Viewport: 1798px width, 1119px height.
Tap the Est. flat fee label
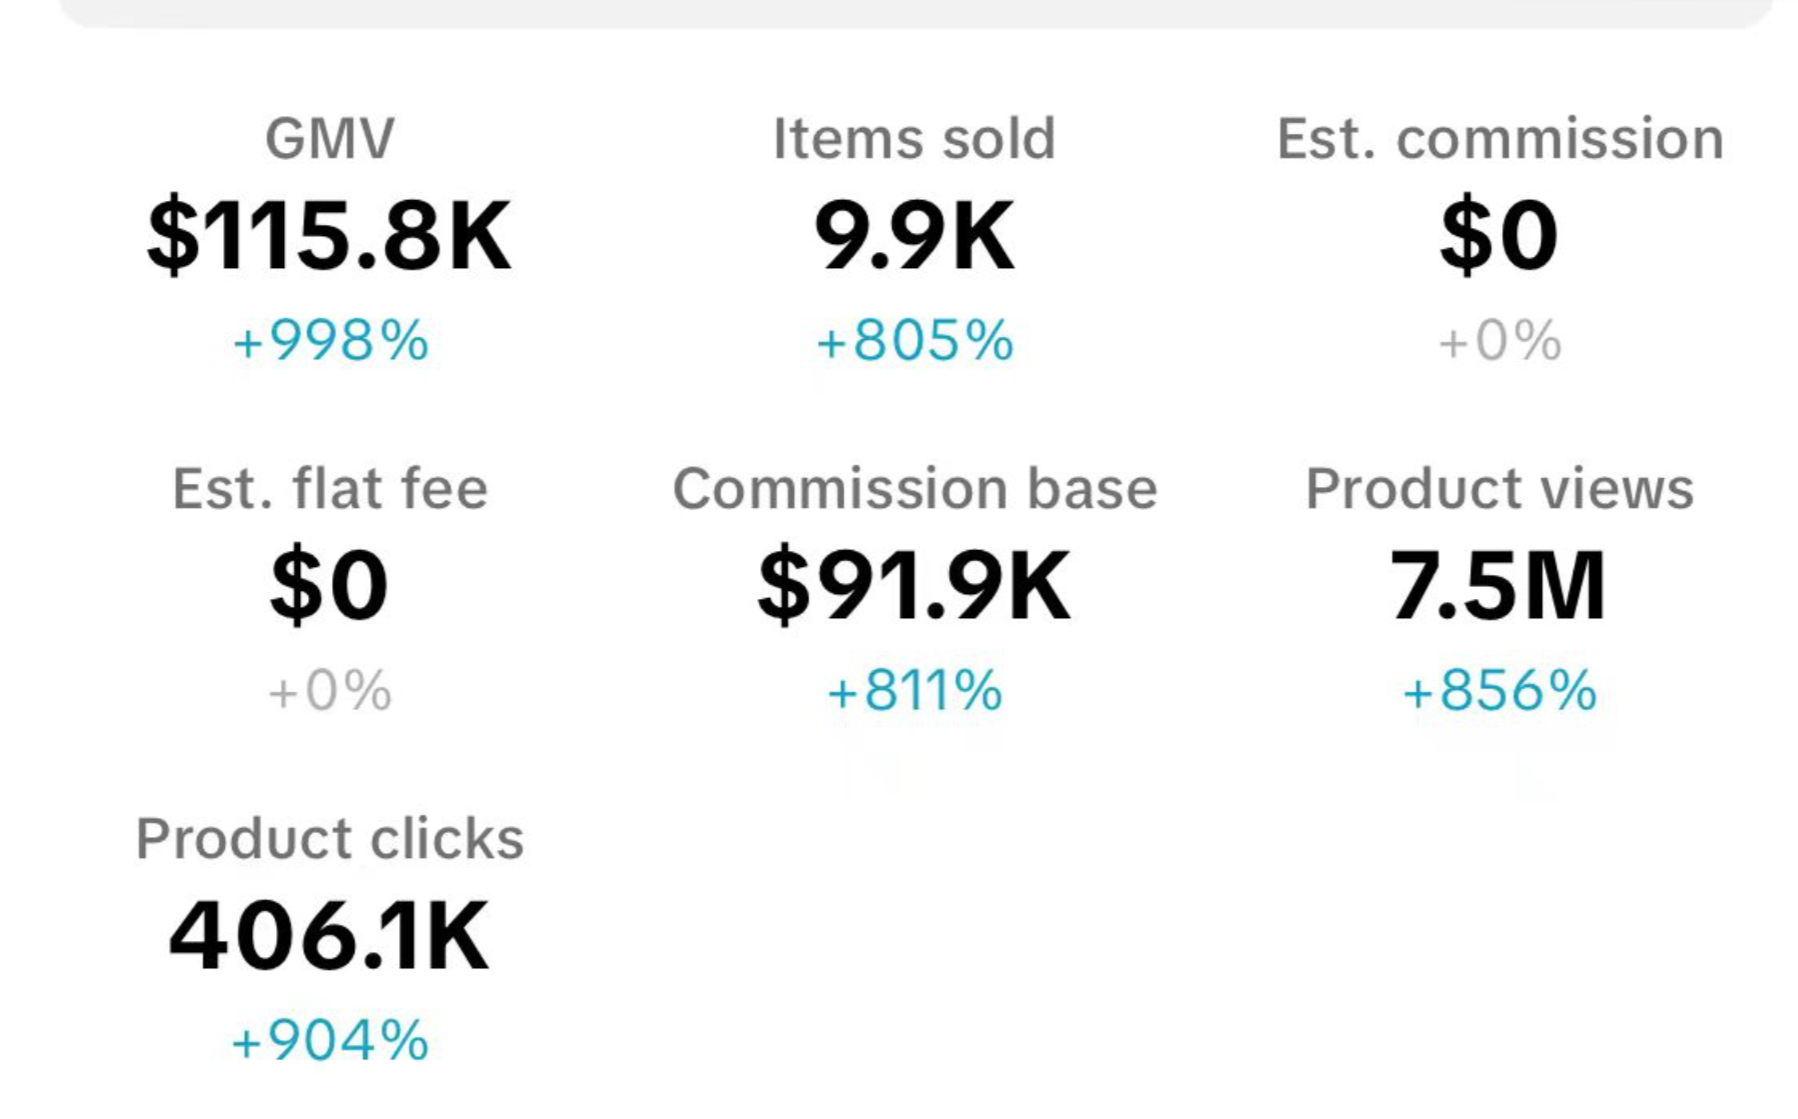(330, 488)
